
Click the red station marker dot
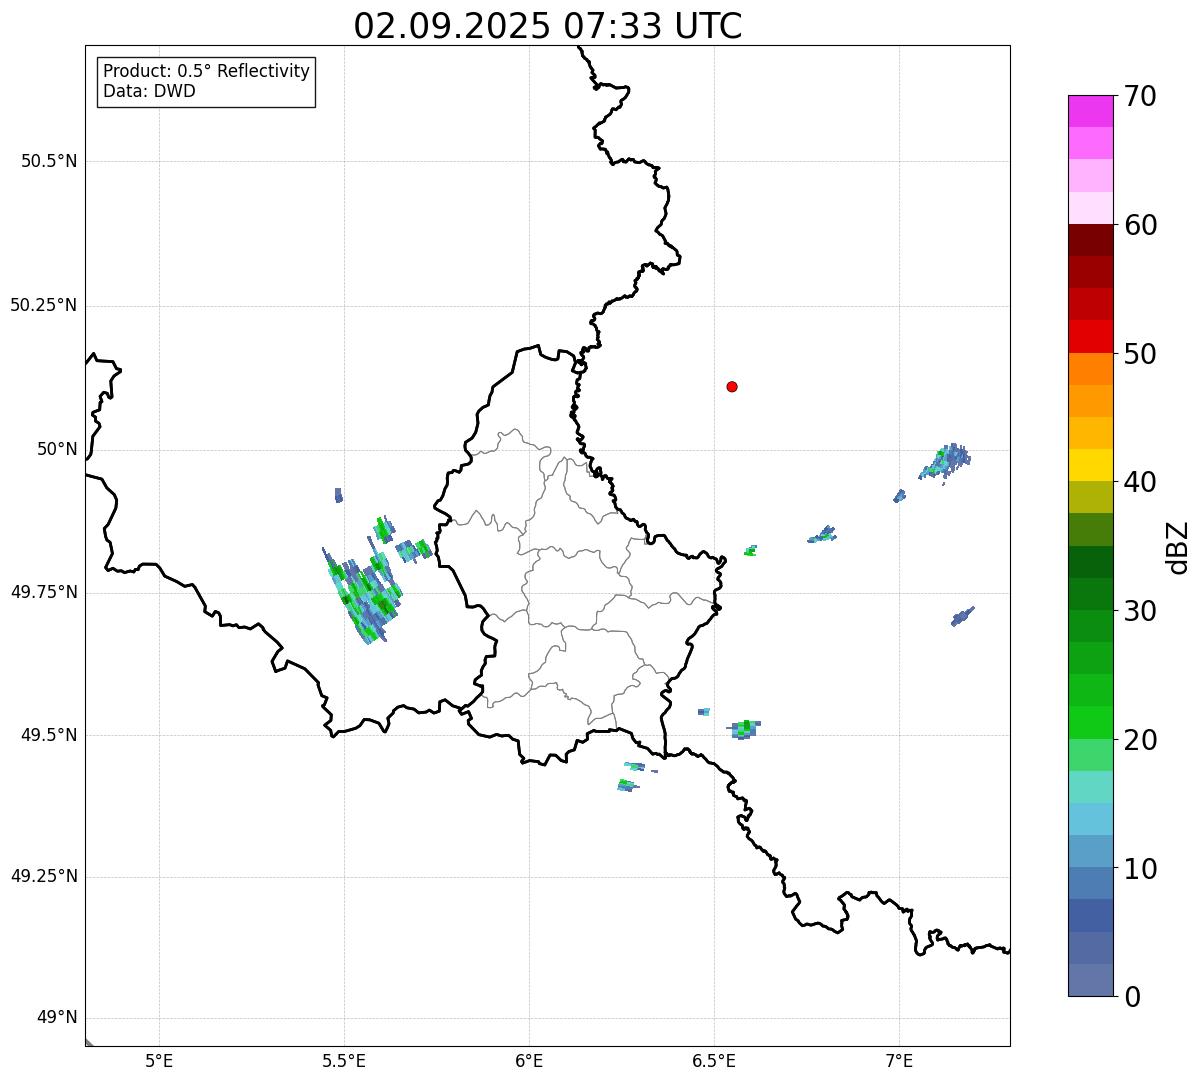pyautogui.click(x=732, y=386)
